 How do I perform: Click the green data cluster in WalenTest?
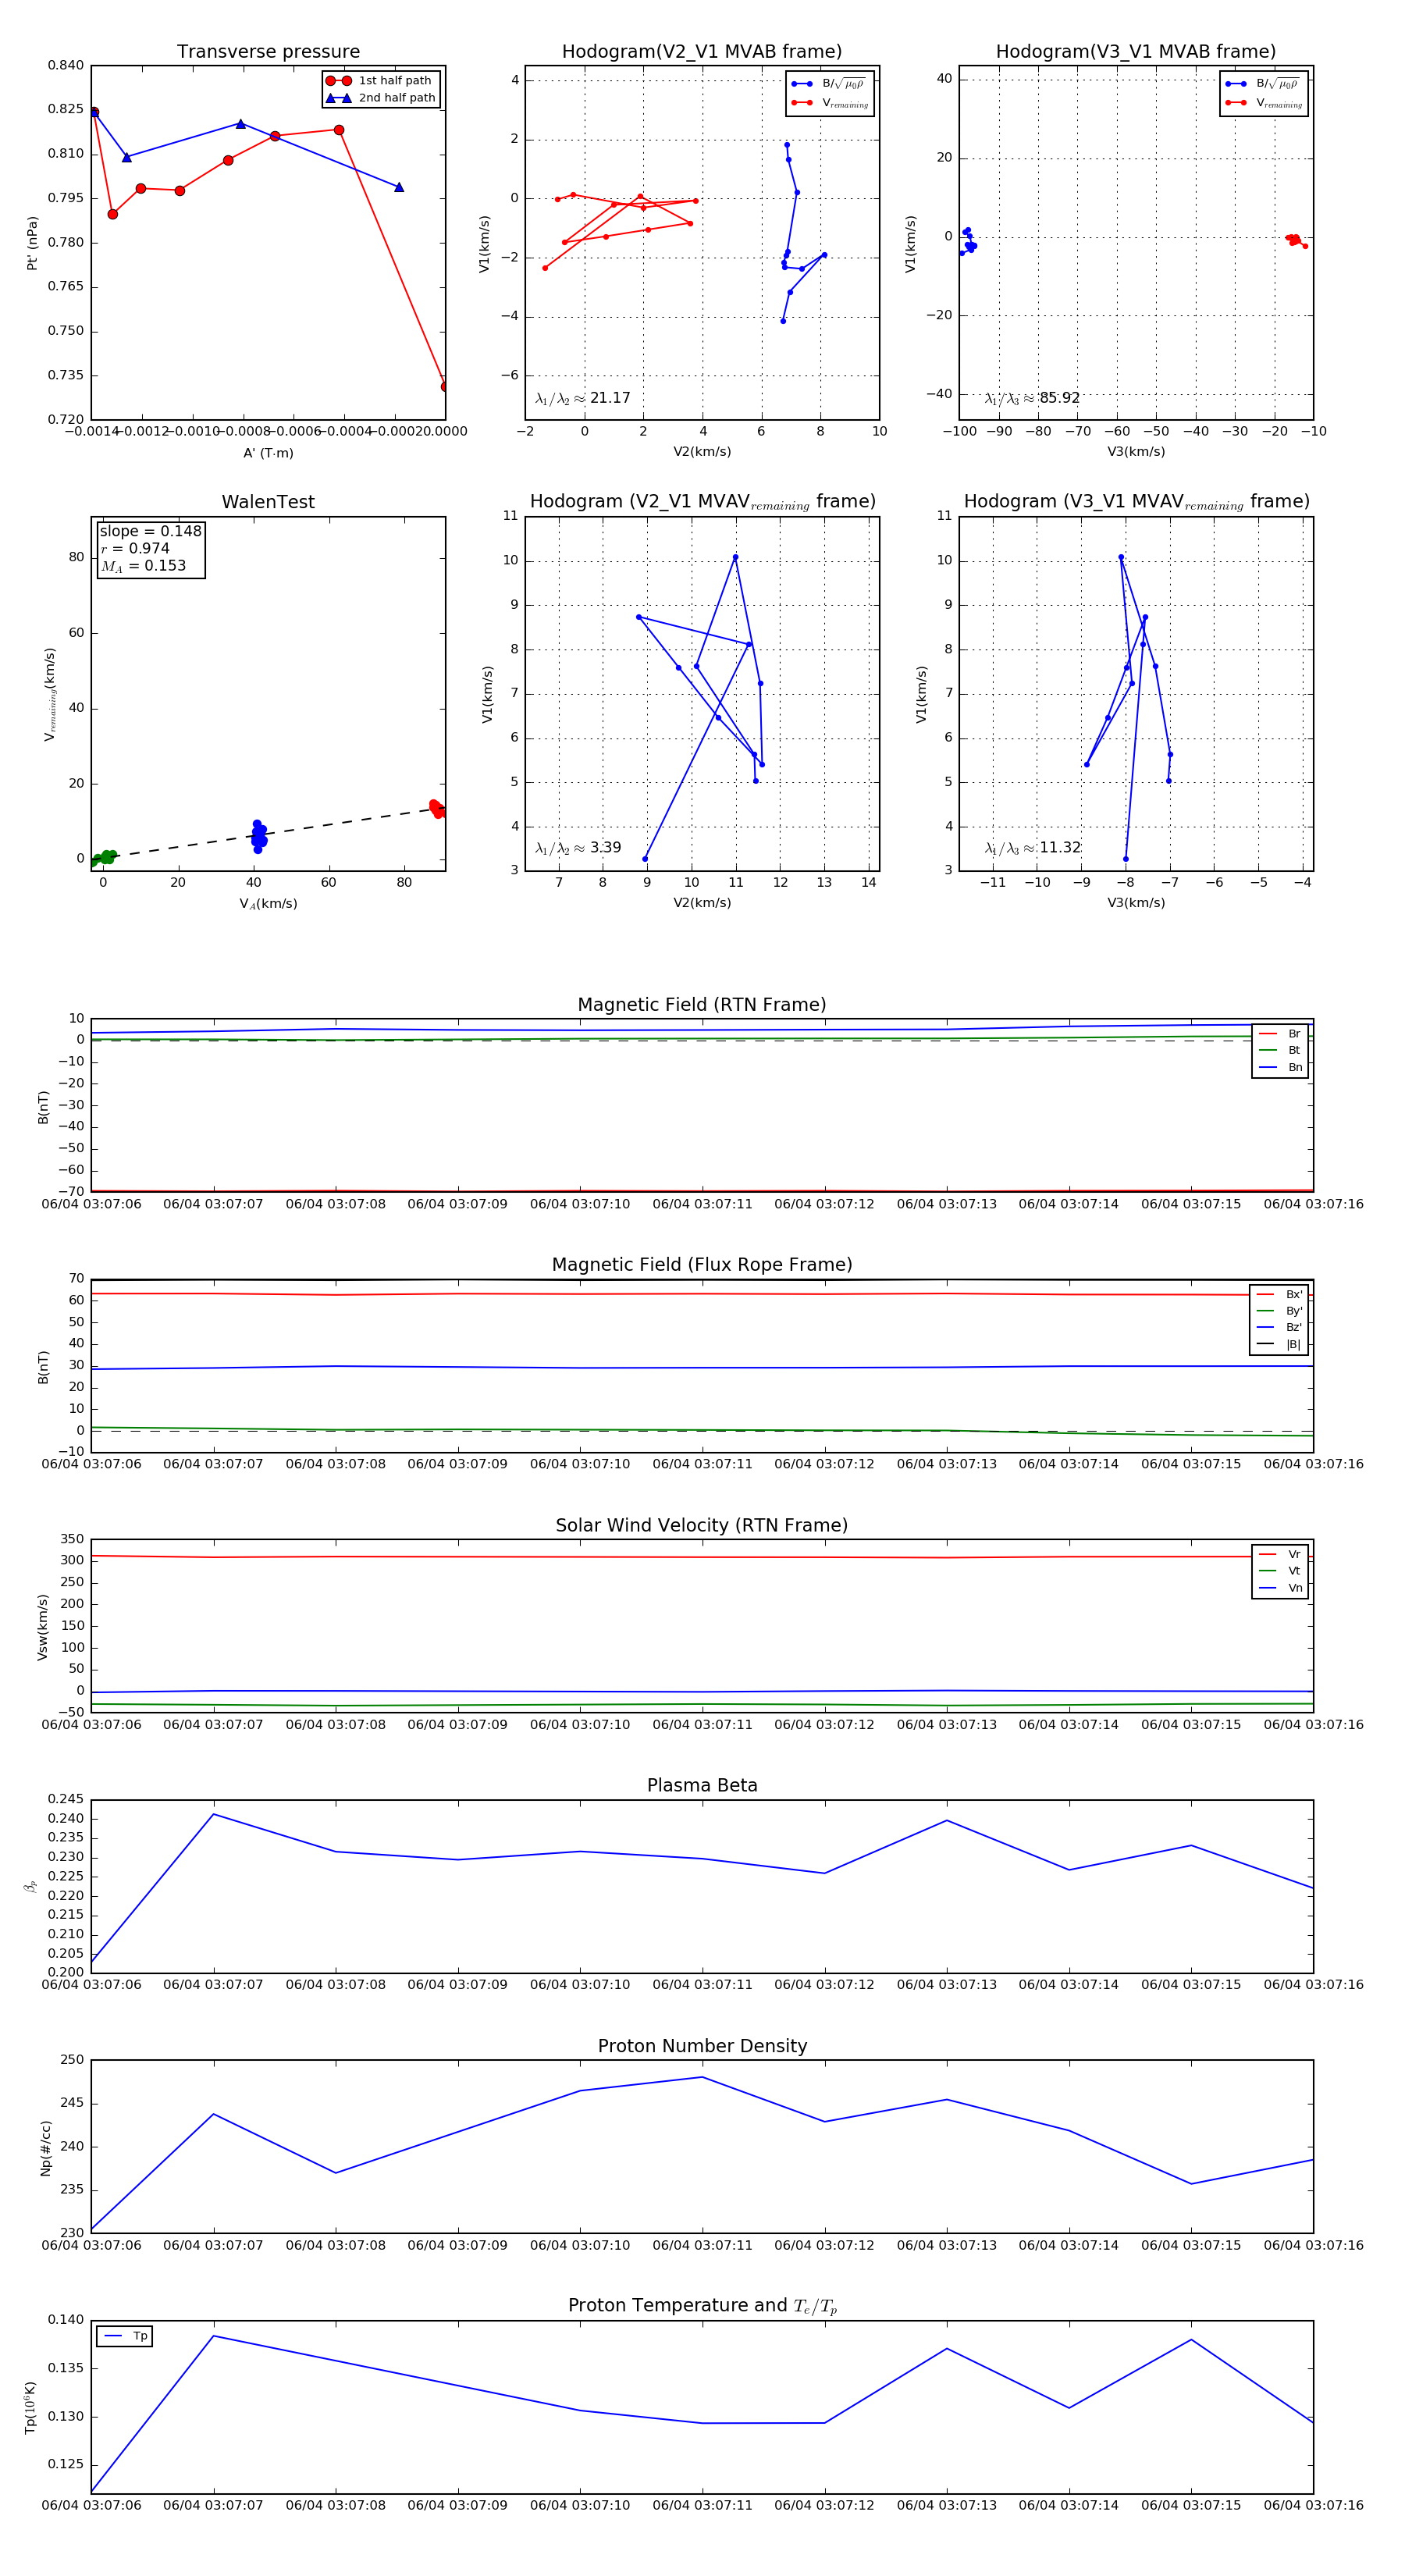coord(103,858)
